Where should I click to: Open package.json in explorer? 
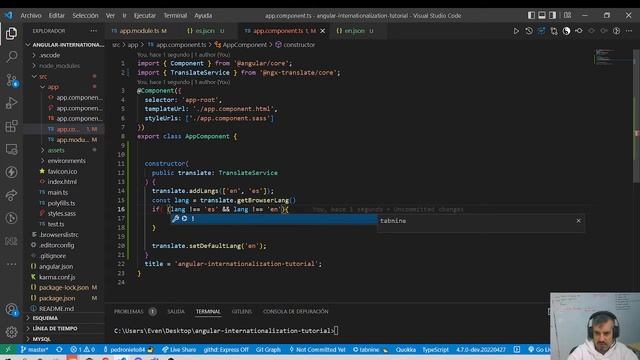[64, 298]
